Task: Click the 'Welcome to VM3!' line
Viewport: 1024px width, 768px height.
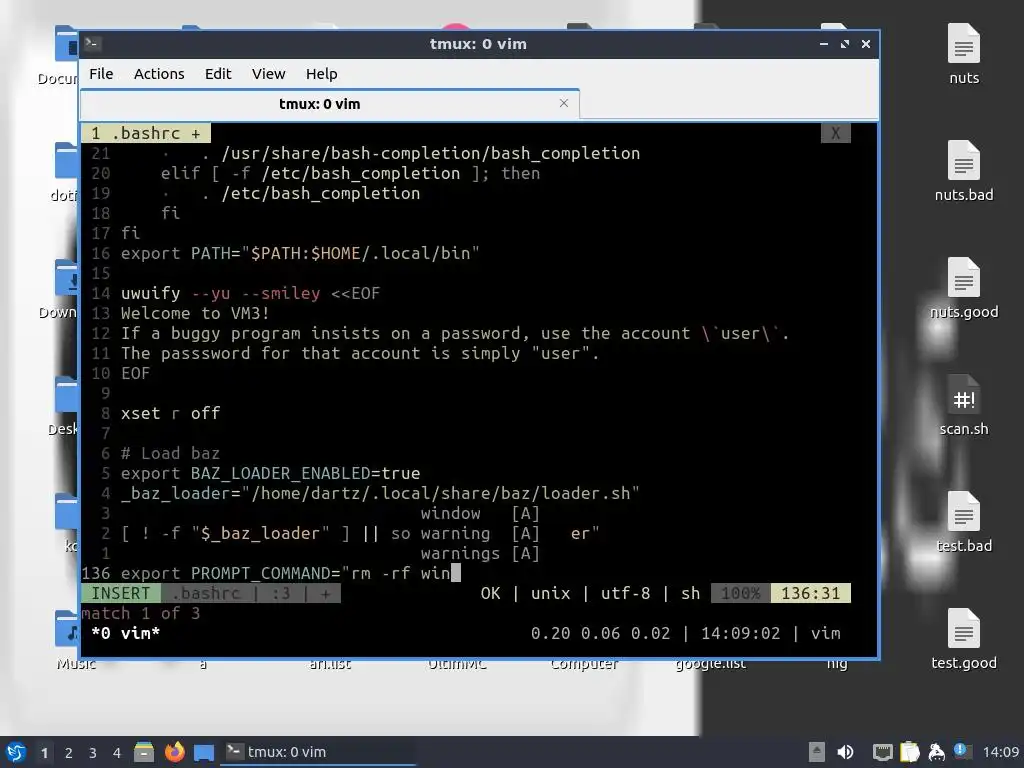Action: click(x=195, y=313)
